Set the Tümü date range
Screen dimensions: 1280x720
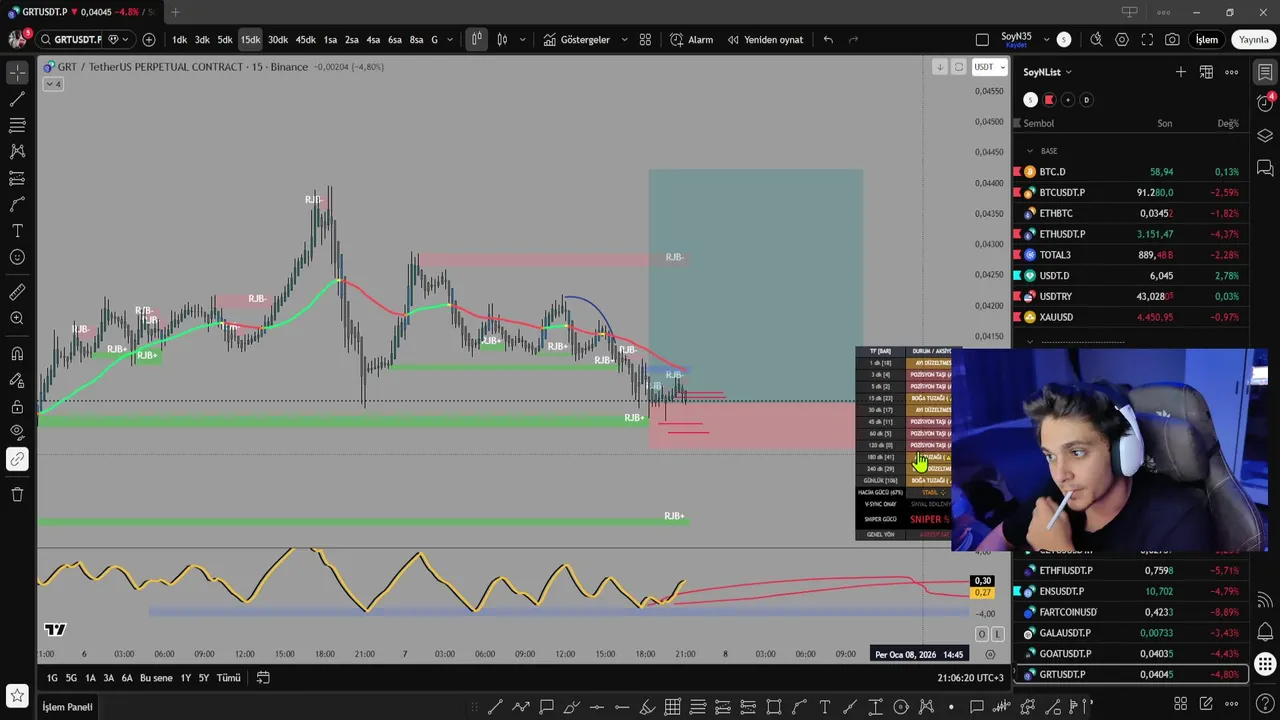click(x=229, y=678)
